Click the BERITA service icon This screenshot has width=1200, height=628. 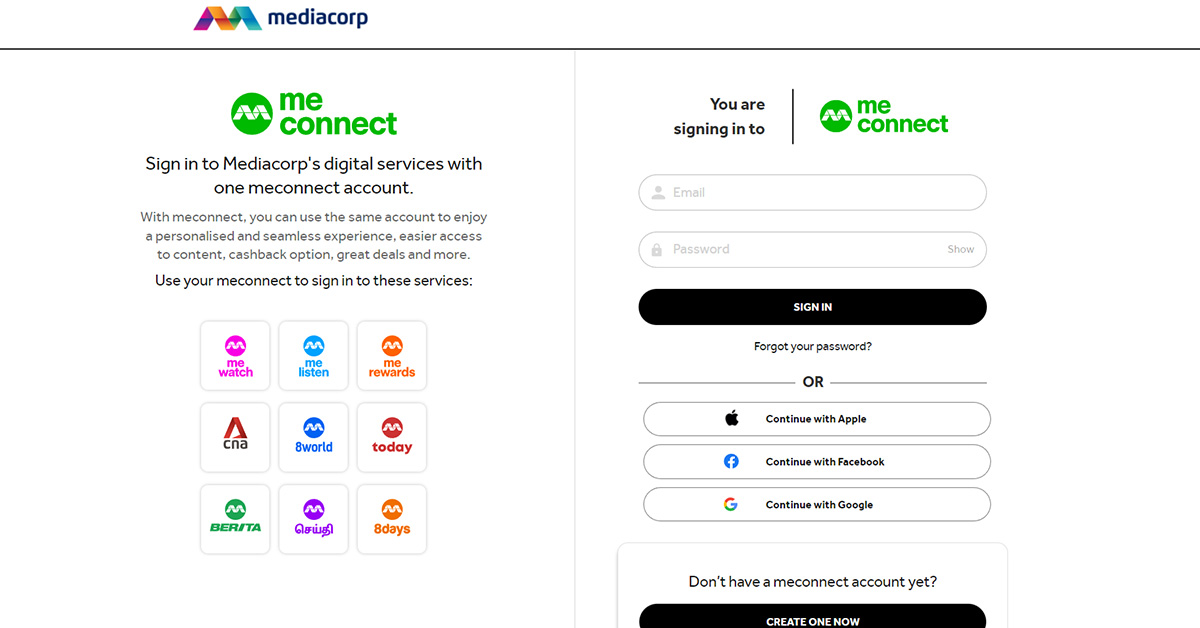[x=235, y=519]
